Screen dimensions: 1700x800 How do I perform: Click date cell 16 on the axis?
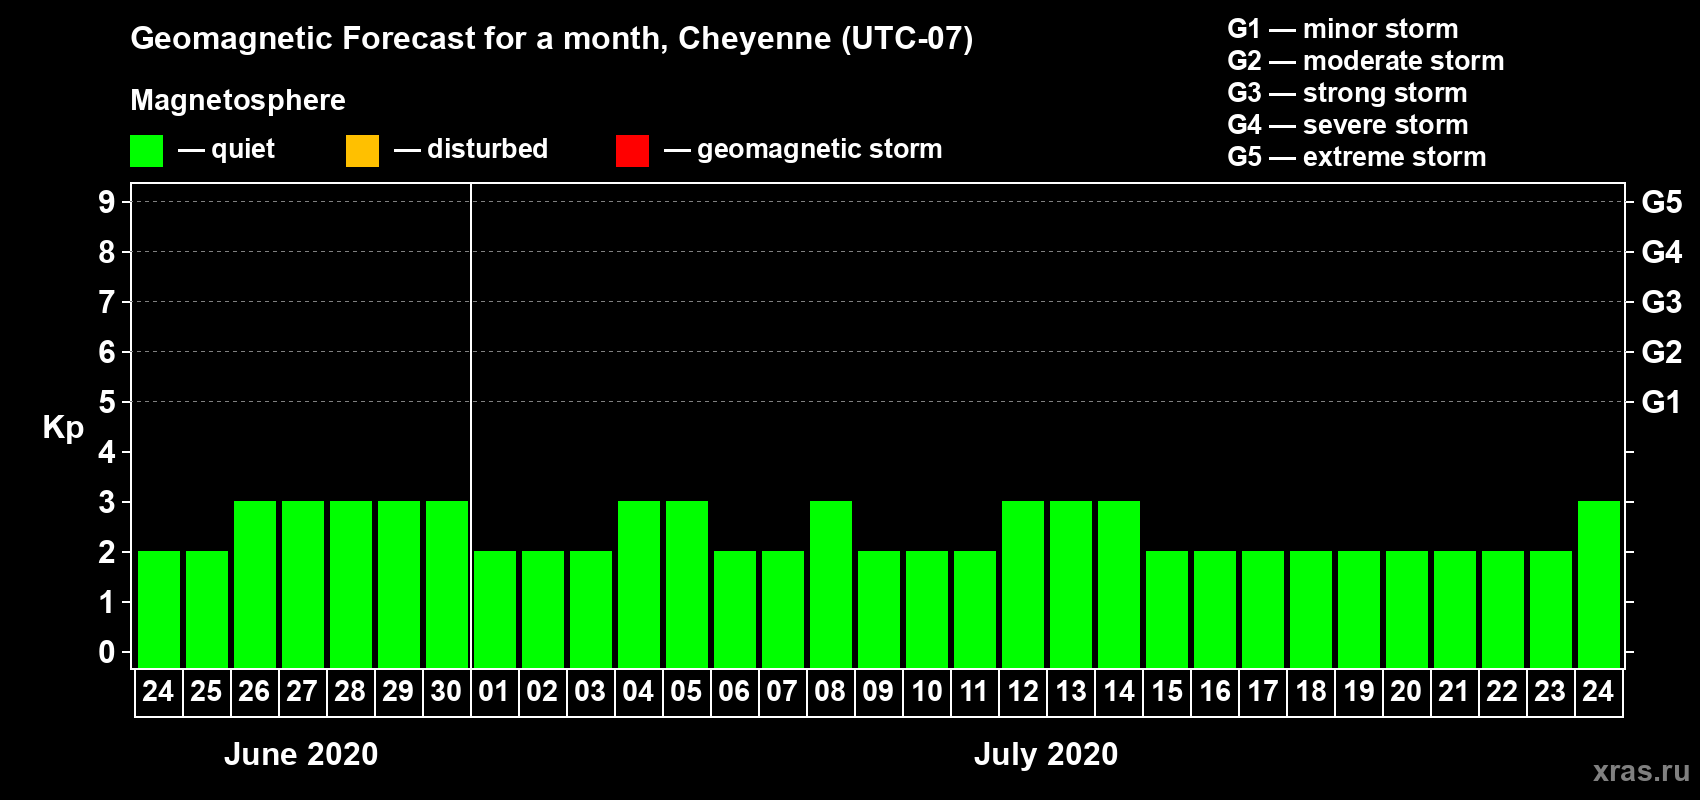[x=1215, y=692]
